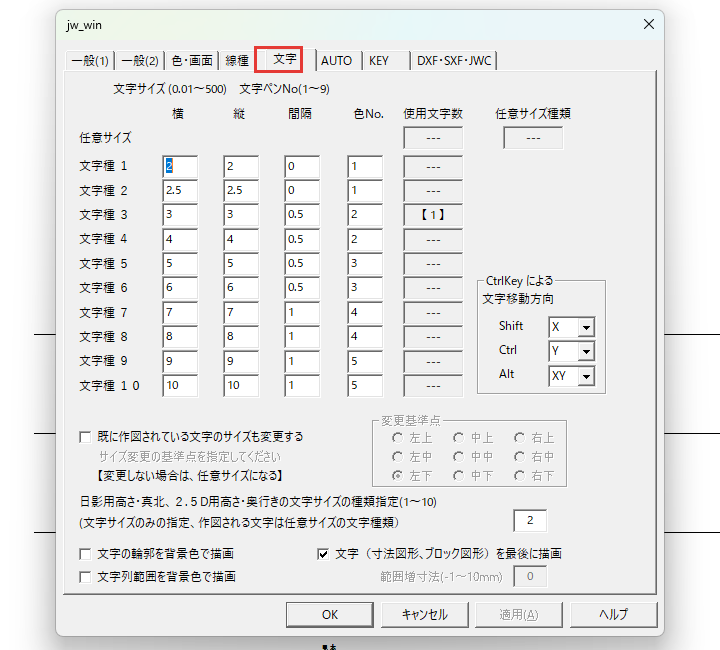Click the 日影用高さ 文字サイズ種類 field

[530, 521]
